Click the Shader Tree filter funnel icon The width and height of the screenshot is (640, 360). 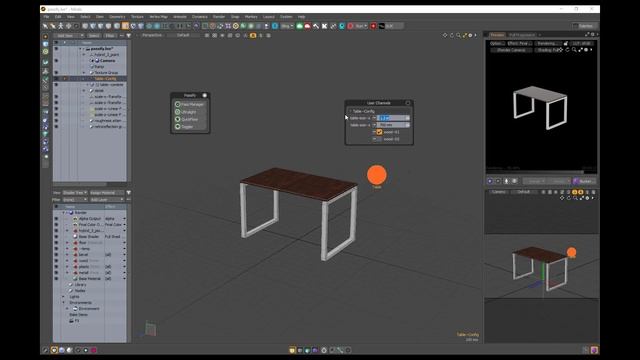129,193
